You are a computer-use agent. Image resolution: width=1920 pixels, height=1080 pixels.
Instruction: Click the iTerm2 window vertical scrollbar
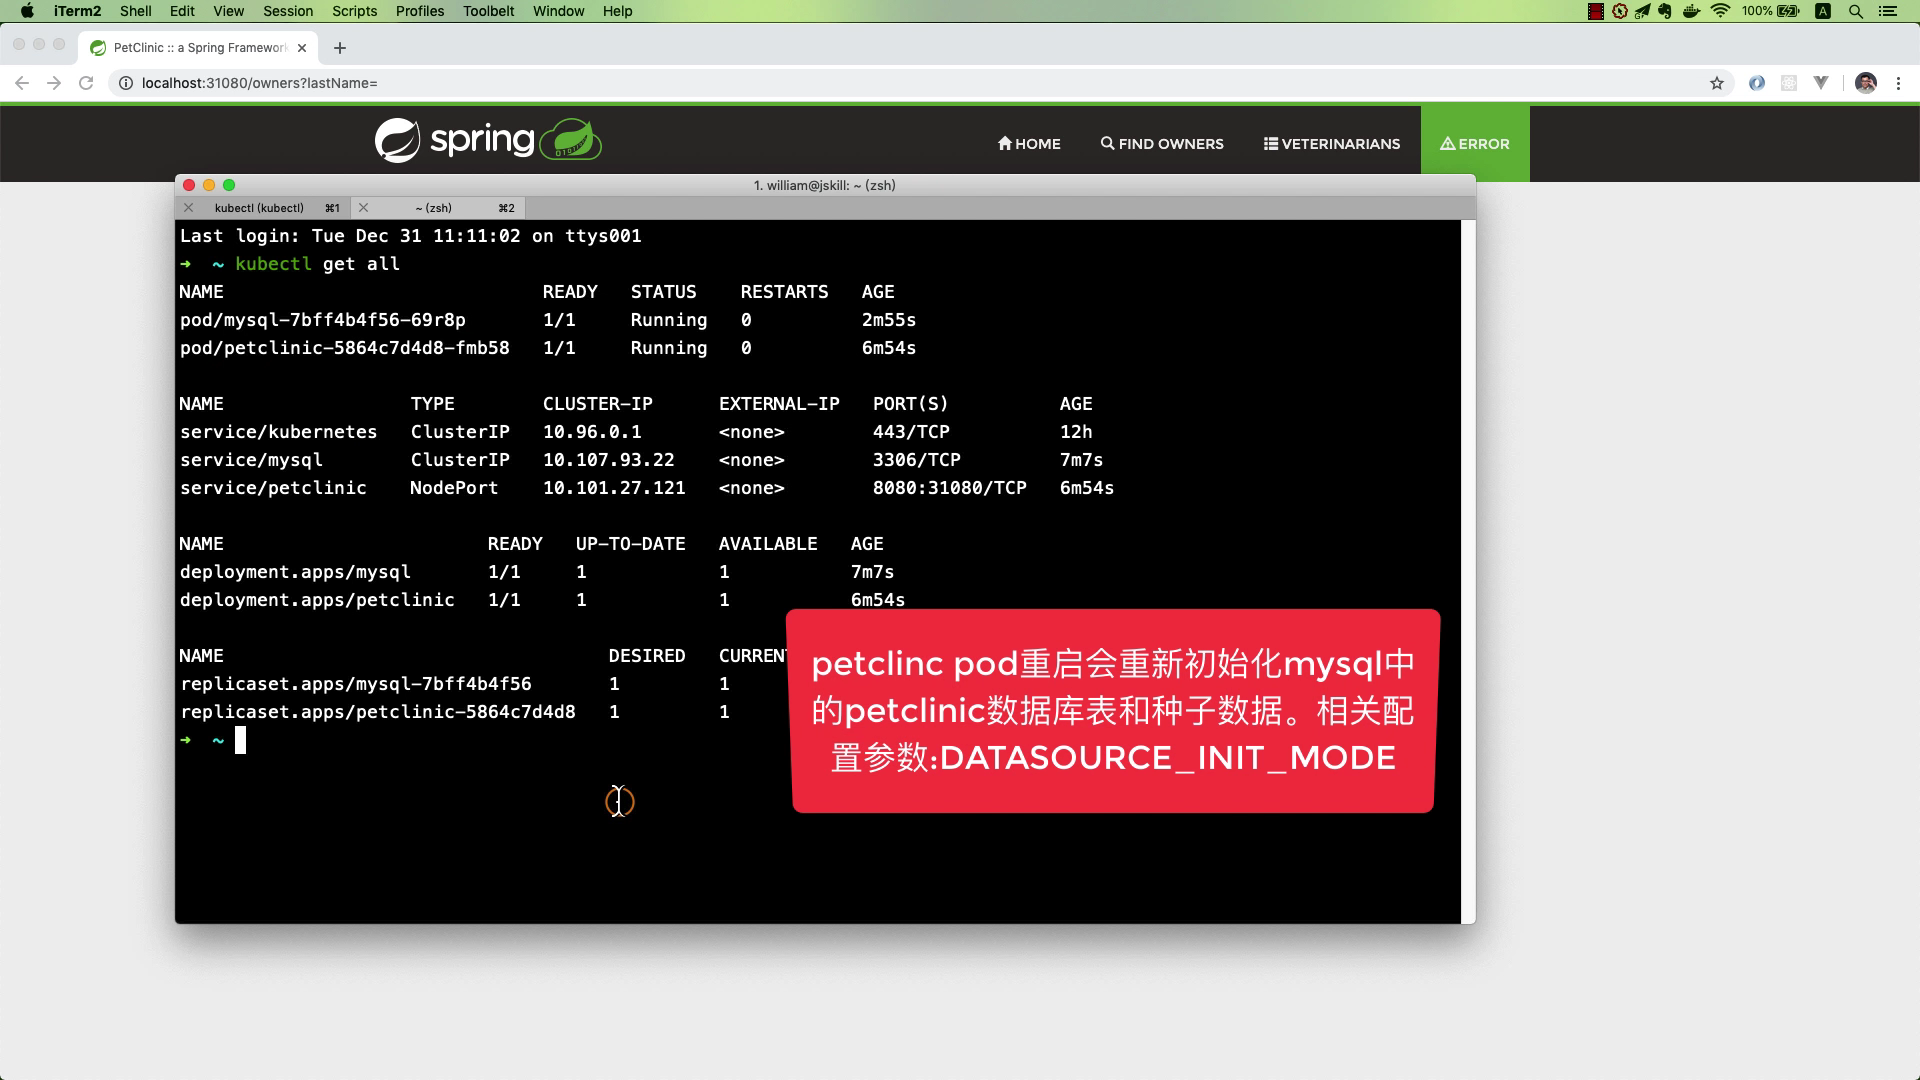tap(1468, 571)
